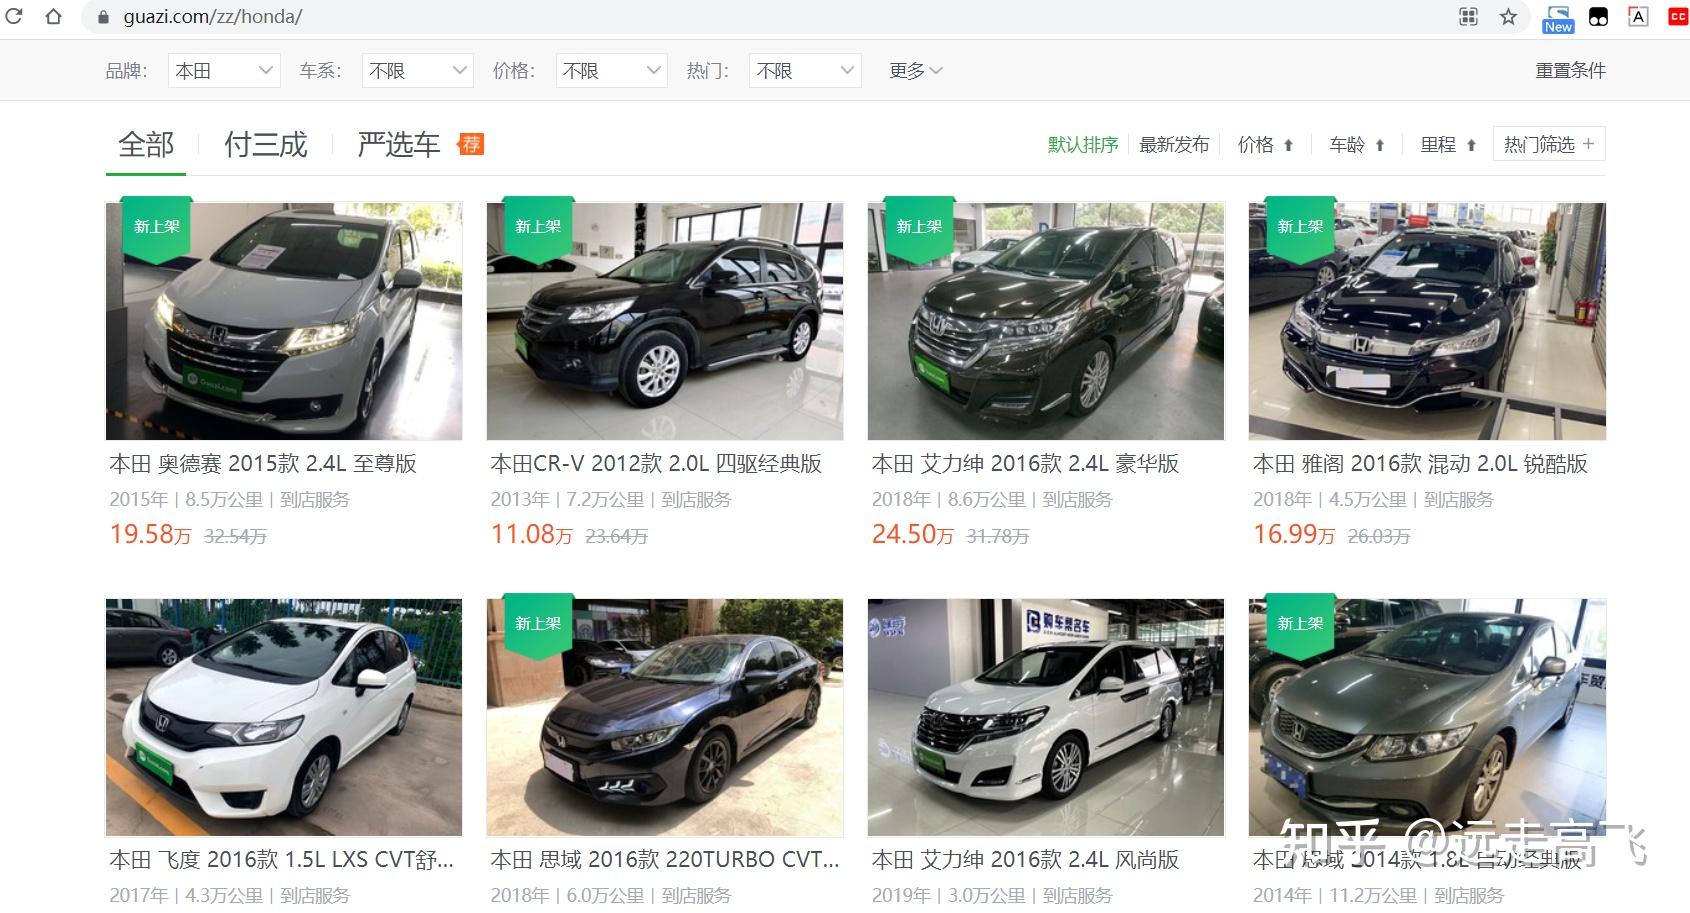Click the dark 思域 220TURBO car photo
Viewport: 1690px width, 913px height.
pos(665,717)
